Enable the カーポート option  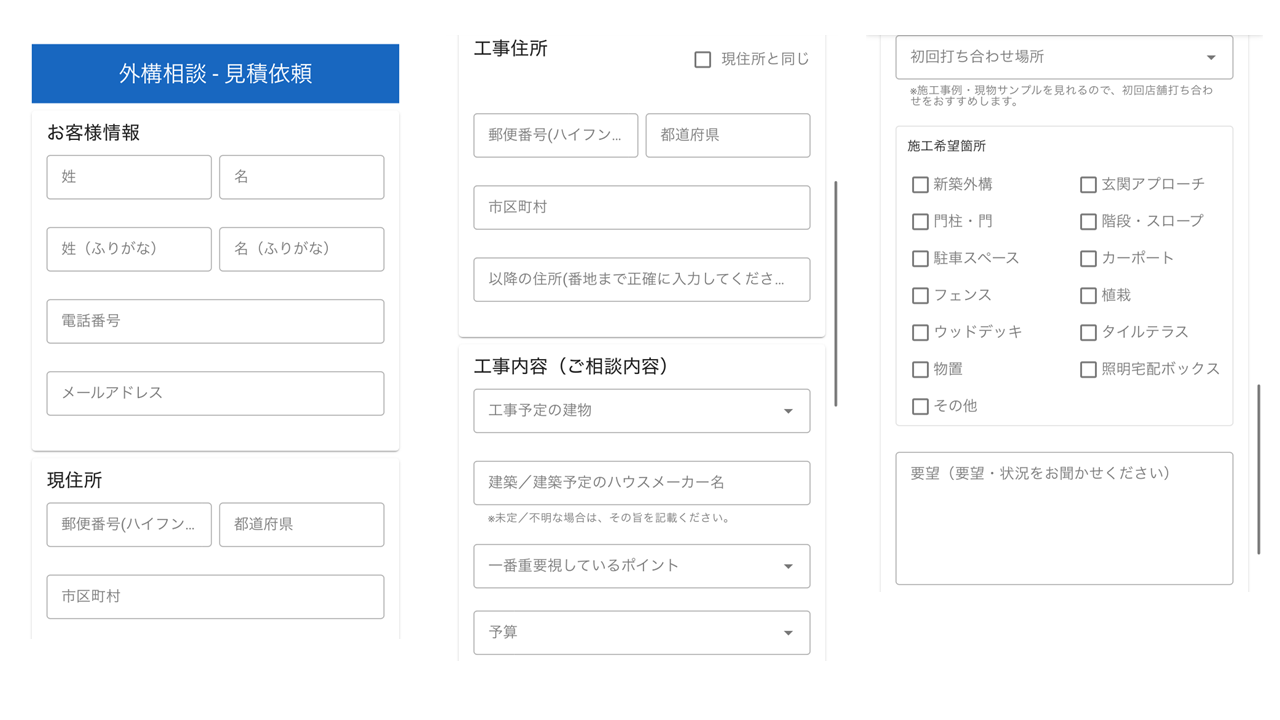tap(1088, 259)
